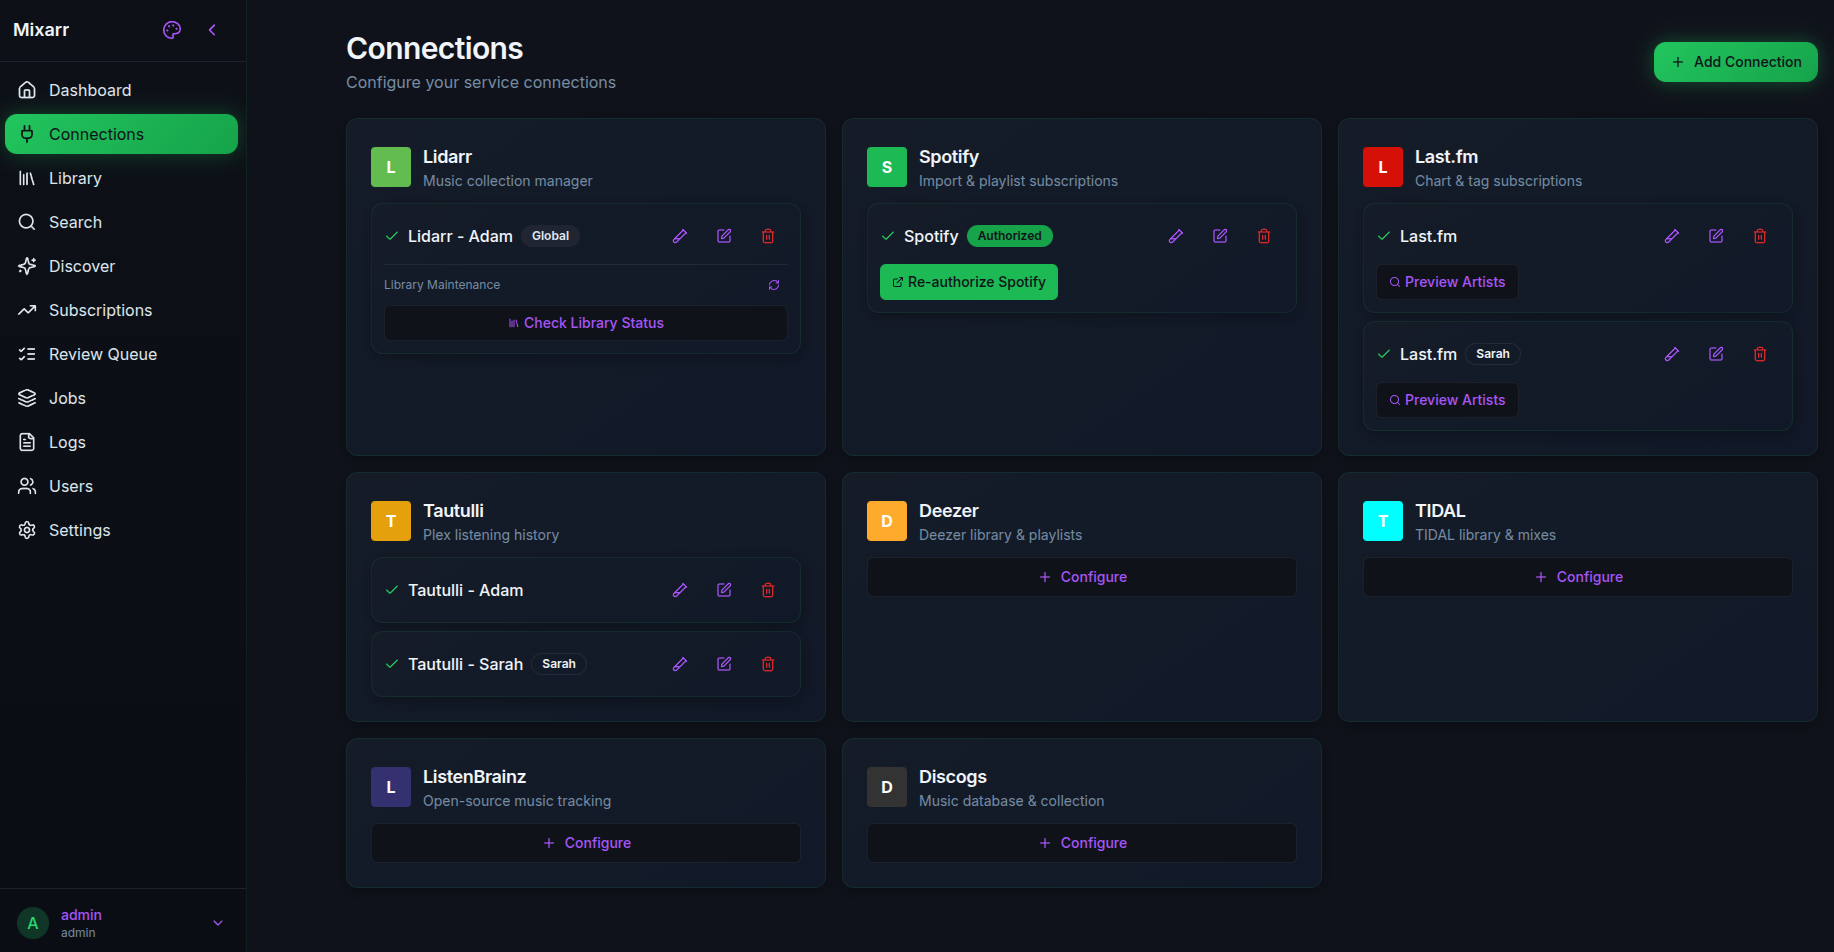
Task: Click the theme palette icon beside Mixarr
Action: (x=172, y=30)
